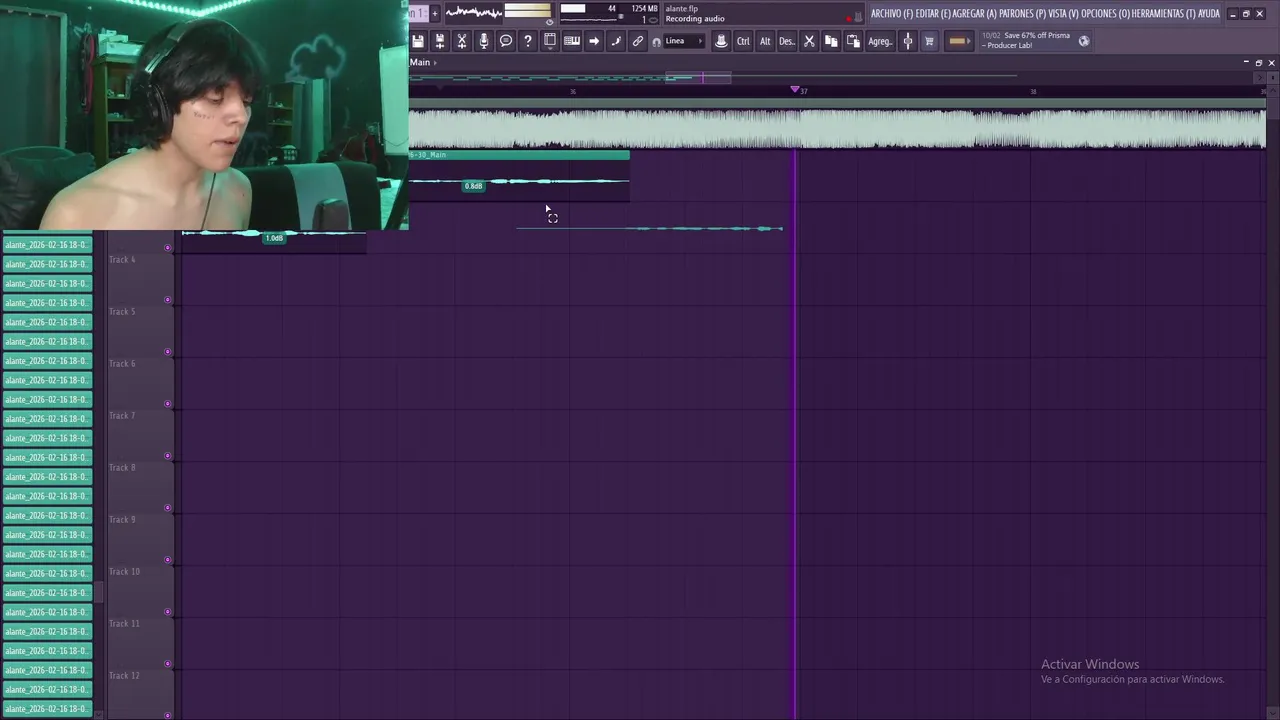The width and height of the screenshot is (1280, 720).
Task: Click the Ctrl modifier button
Action: (x=743, y=41)
